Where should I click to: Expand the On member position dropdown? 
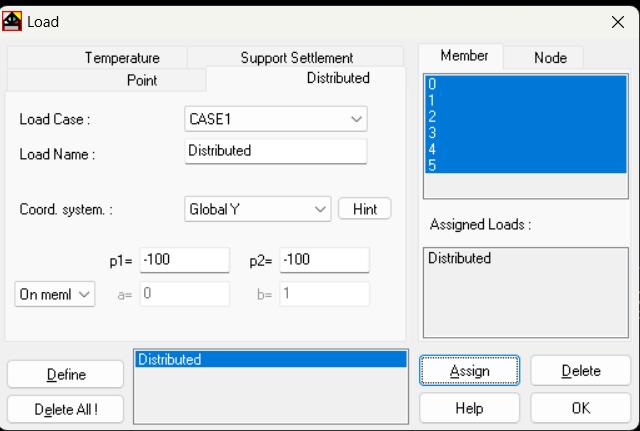(55, 294)
